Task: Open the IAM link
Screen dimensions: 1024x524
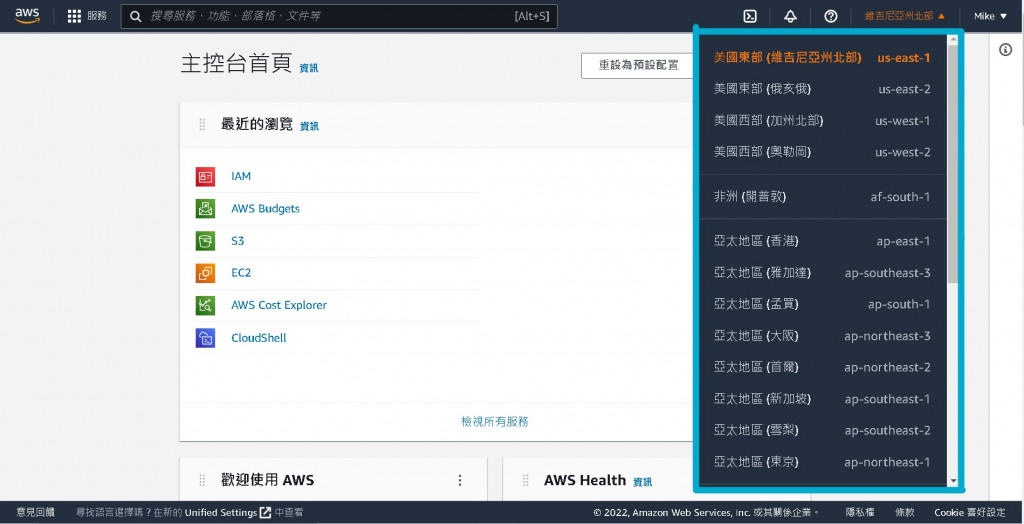Action: point(241,176)
